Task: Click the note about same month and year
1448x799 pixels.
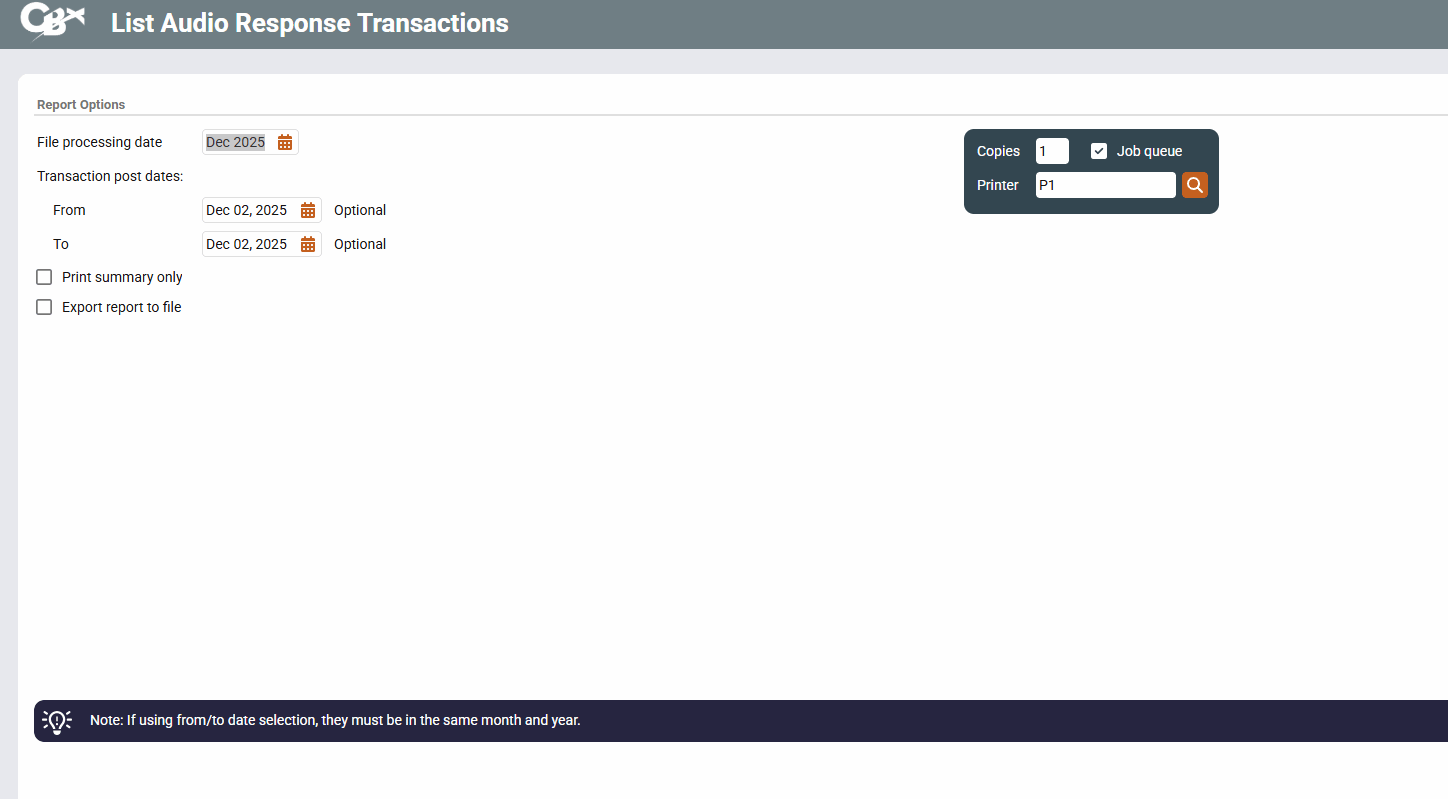Action: 335,720
